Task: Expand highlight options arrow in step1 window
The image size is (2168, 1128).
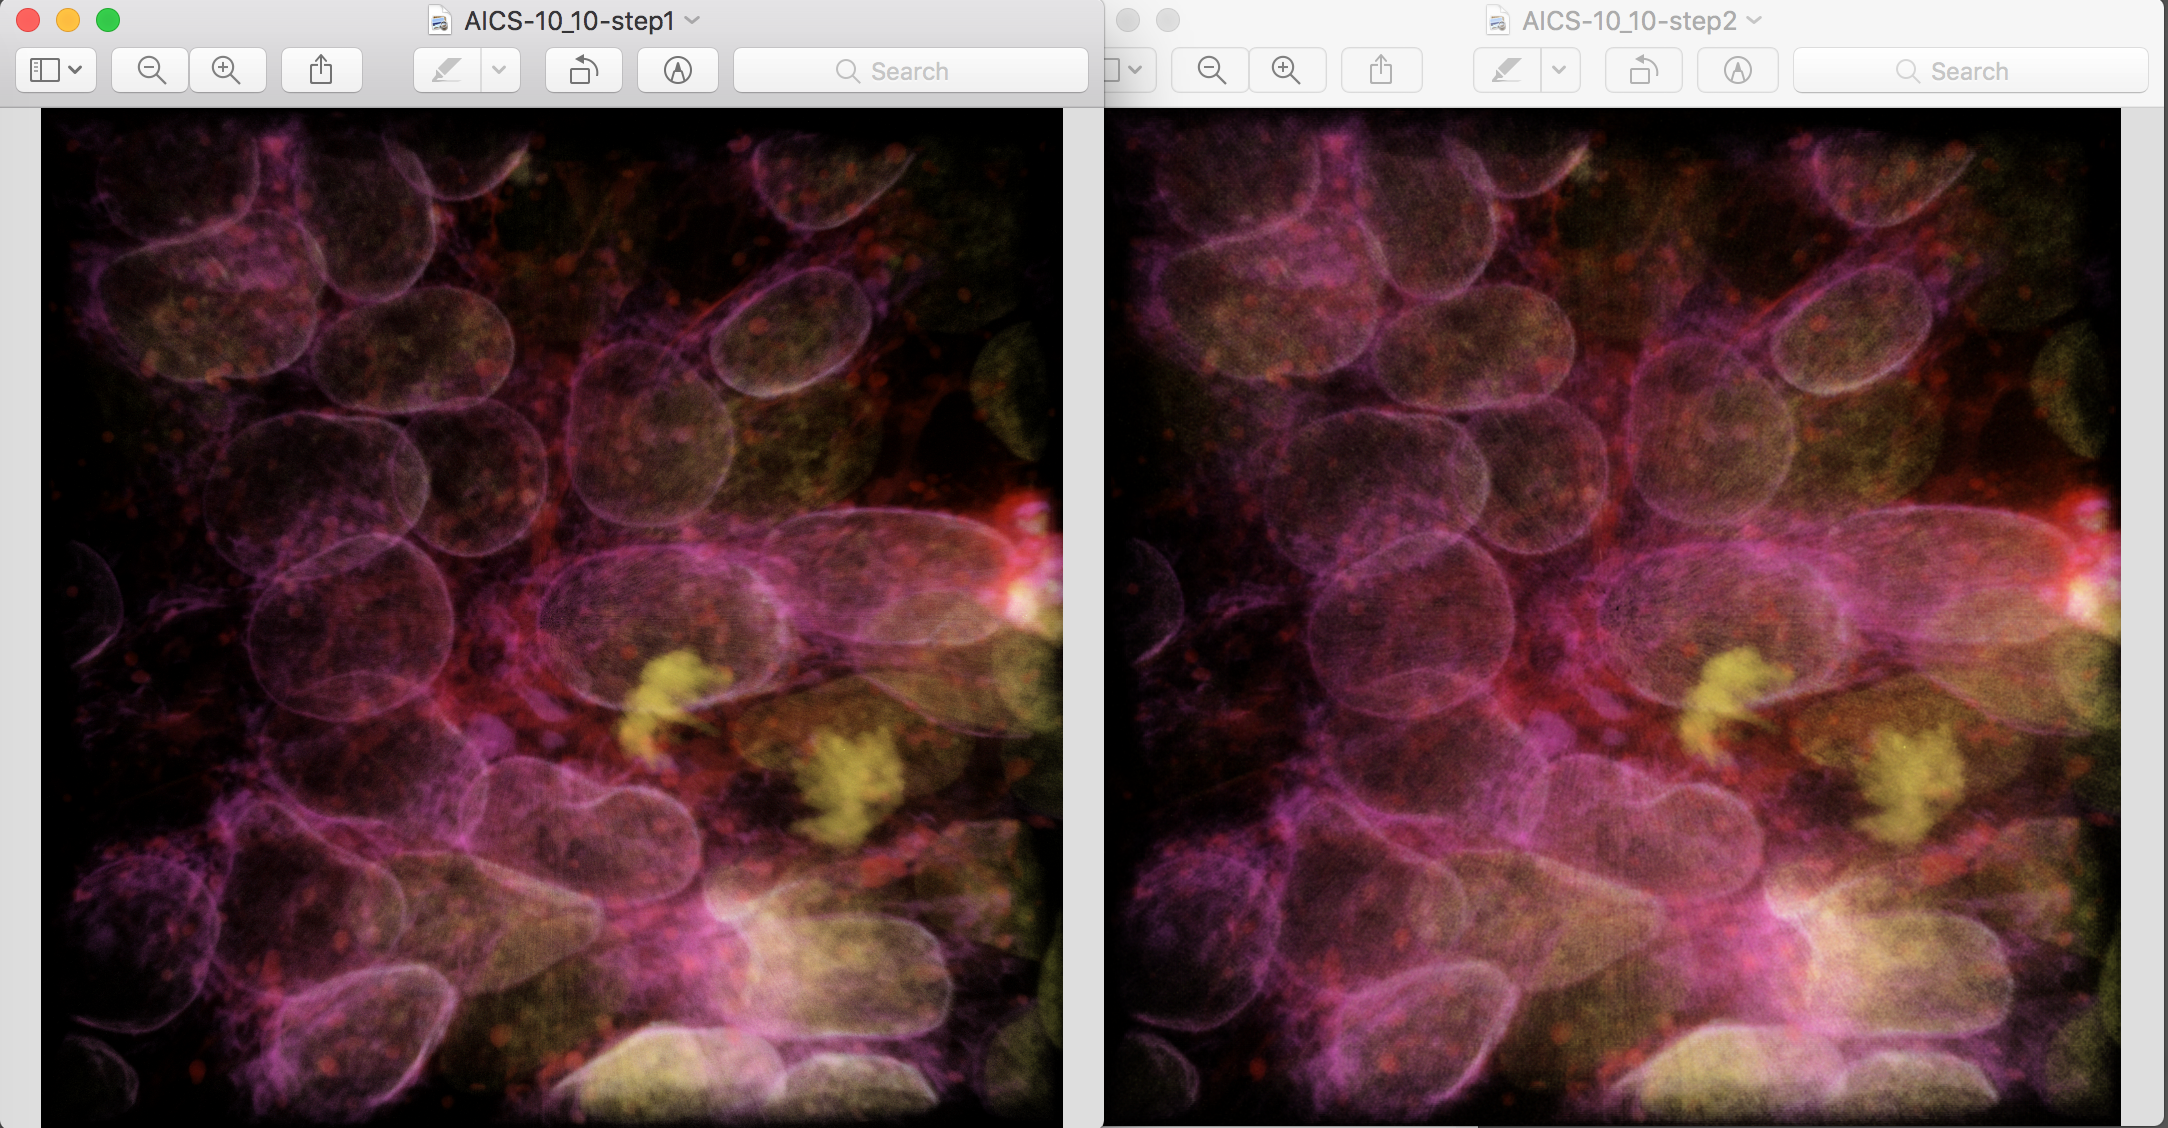Action: tap(500, 70)
